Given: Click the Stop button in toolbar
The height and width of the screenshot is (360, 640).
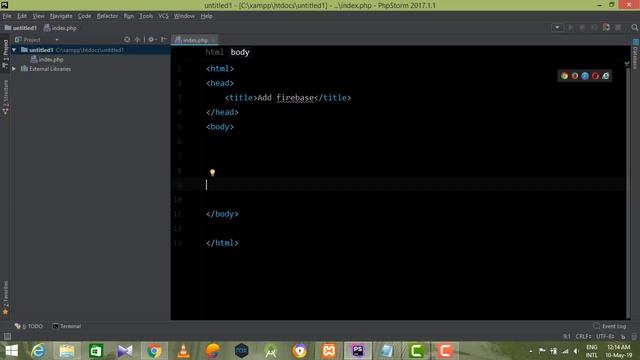Looking at the screenshot, I should (x=618, y=27).
